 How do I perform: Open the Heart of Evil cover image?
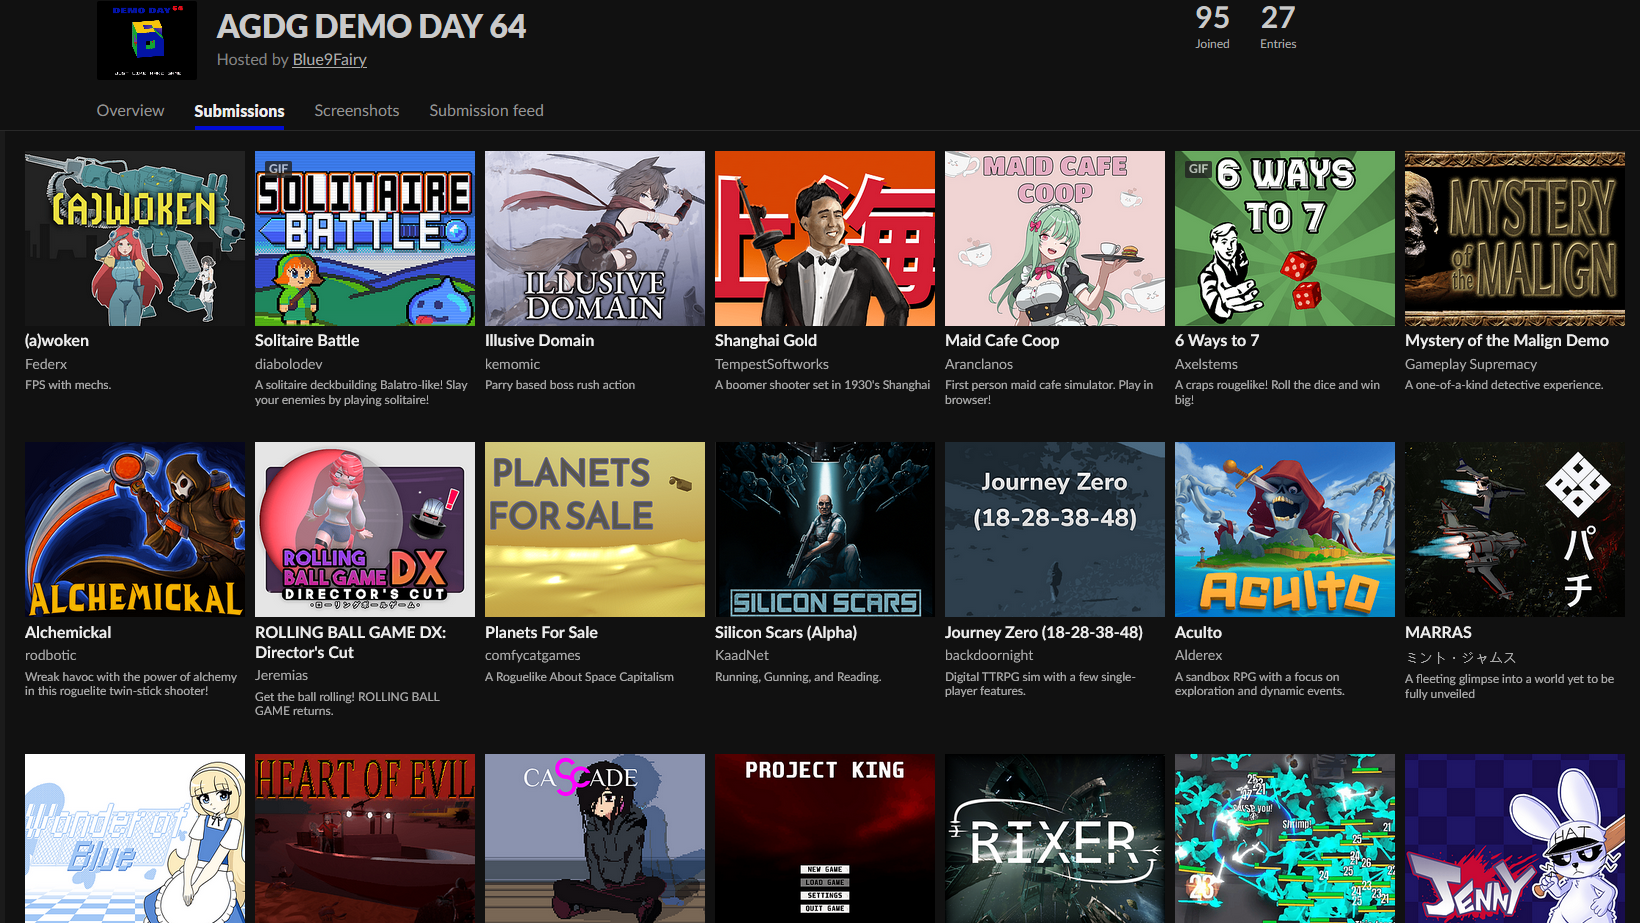365,838
